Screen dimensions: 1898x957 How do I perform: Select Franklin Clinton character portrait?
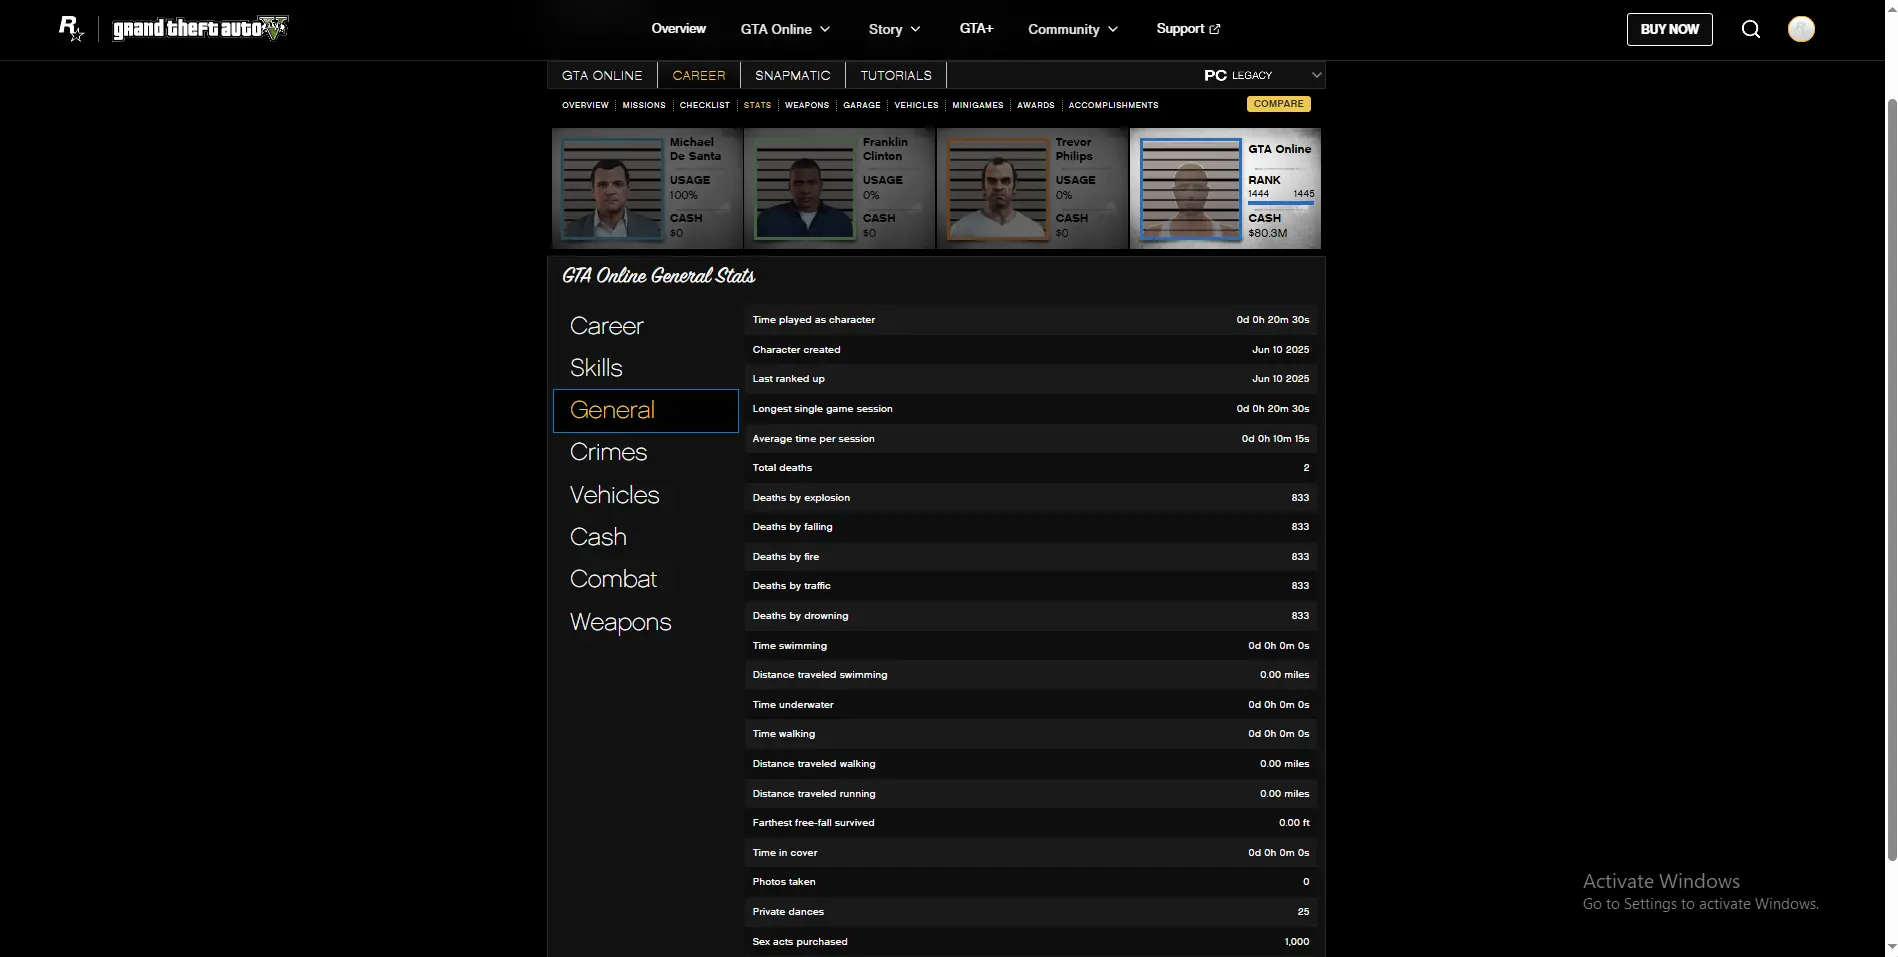coord(804,189)
